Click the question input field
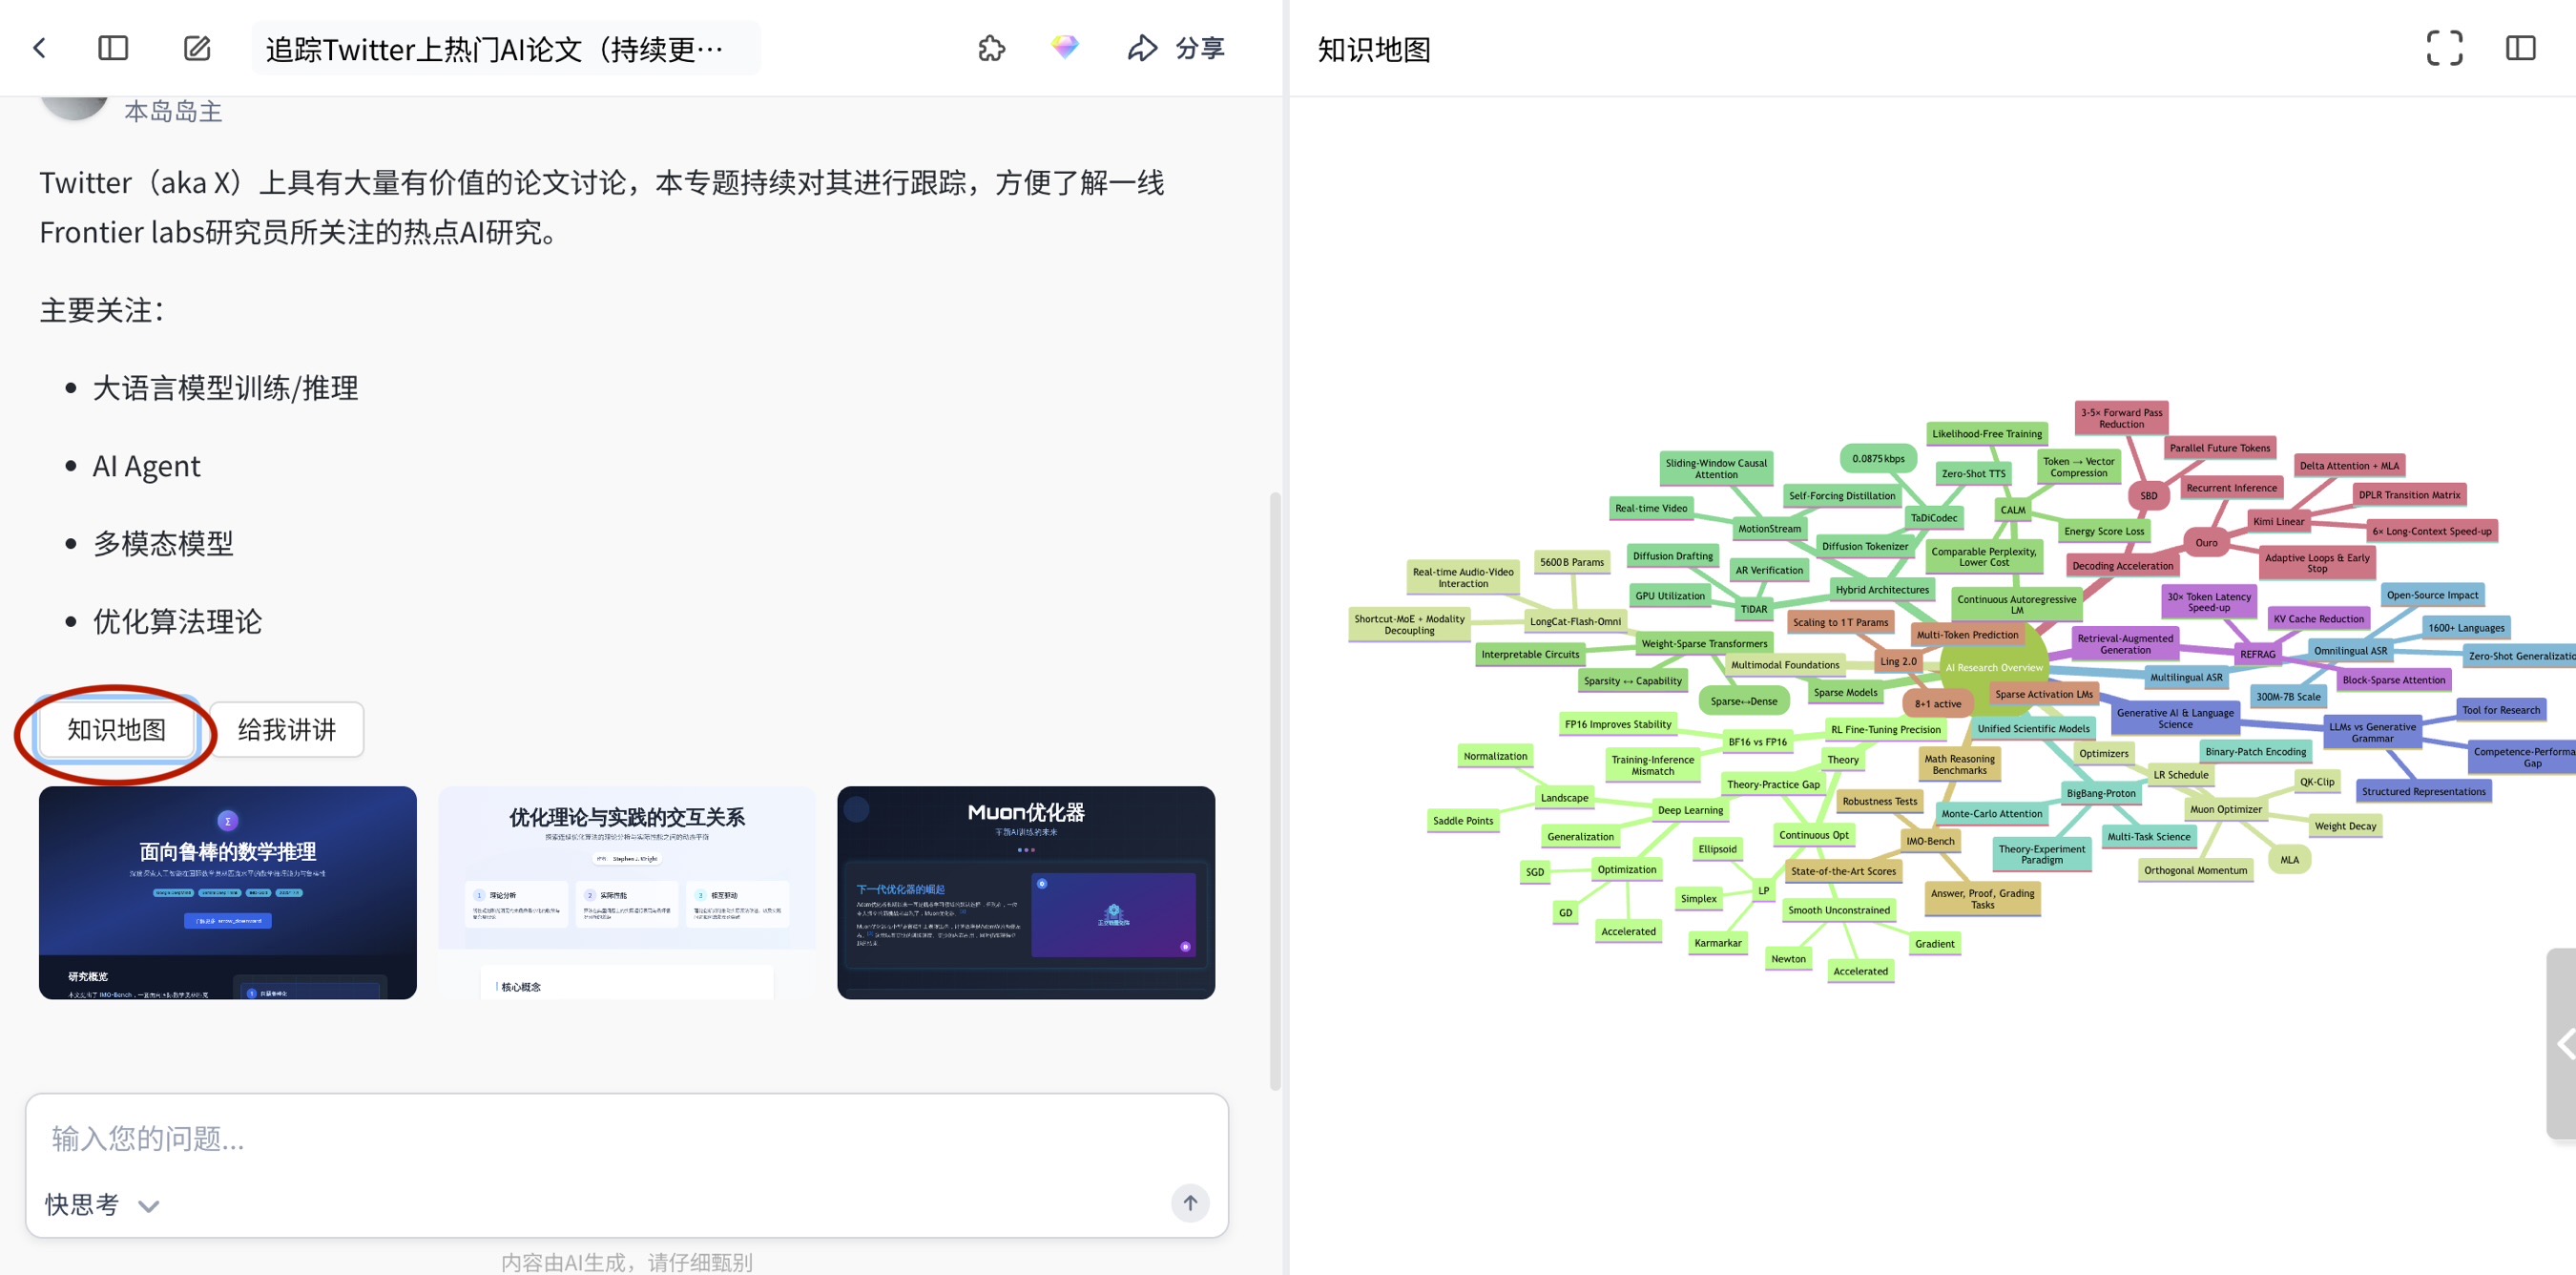Image resolution: width=2576 pixels, height=1275 pixels. coord(626,1138)
